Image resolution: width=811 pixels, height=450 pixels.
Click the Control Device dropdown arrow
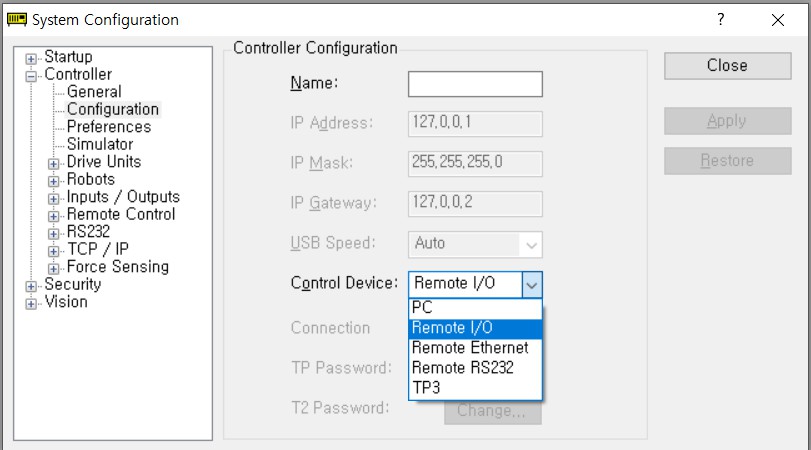click(532, 284)
